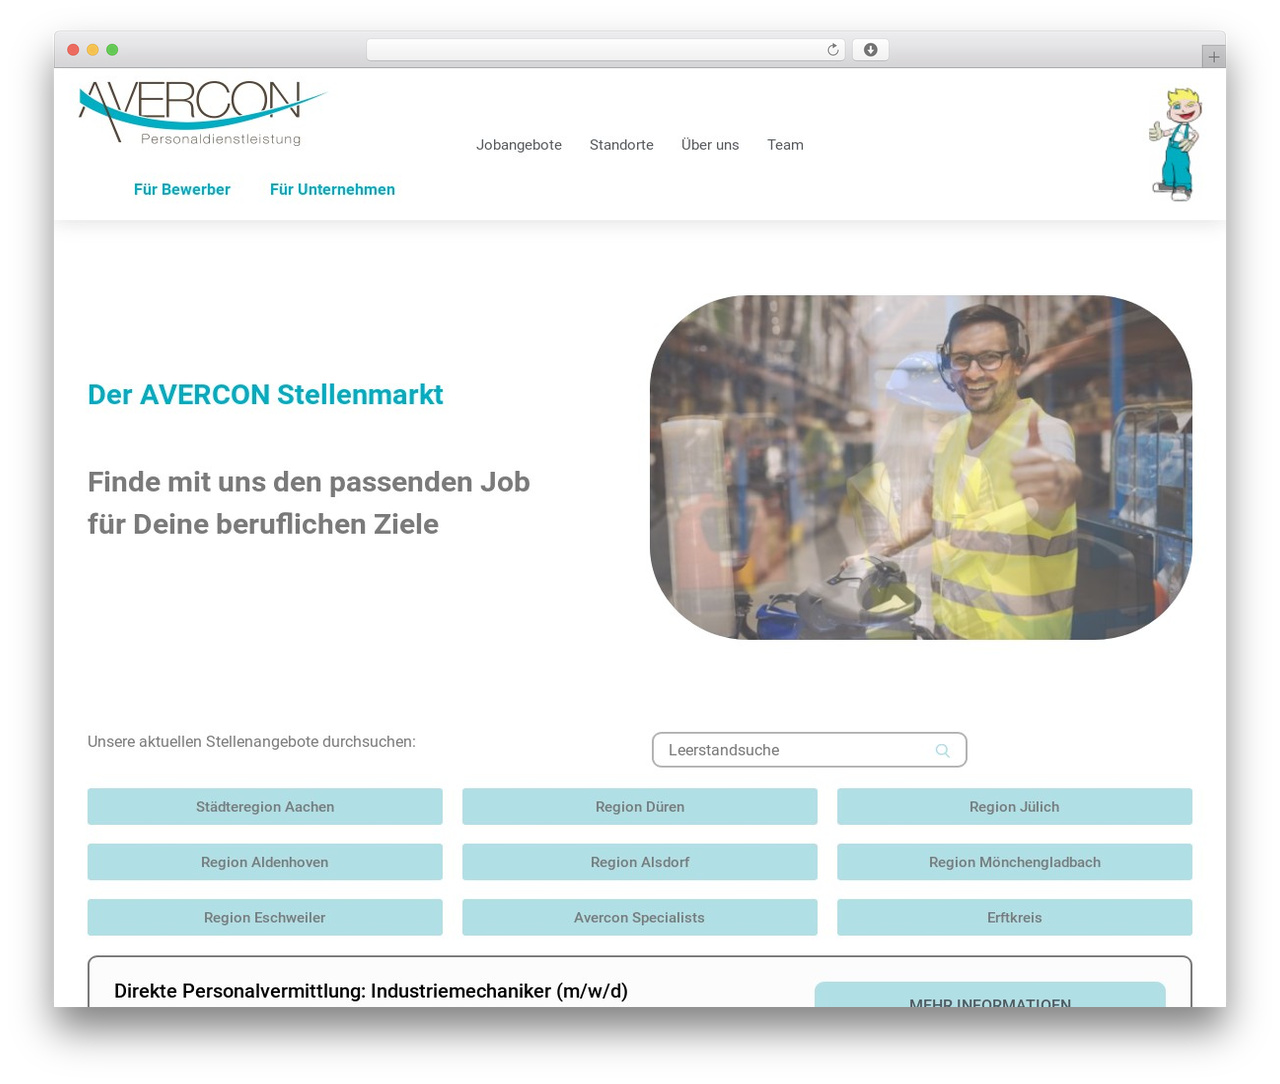Select the Für Unternehmen link
Viewport: 1280px width, 1084px height.
click(x=332, y=189)
